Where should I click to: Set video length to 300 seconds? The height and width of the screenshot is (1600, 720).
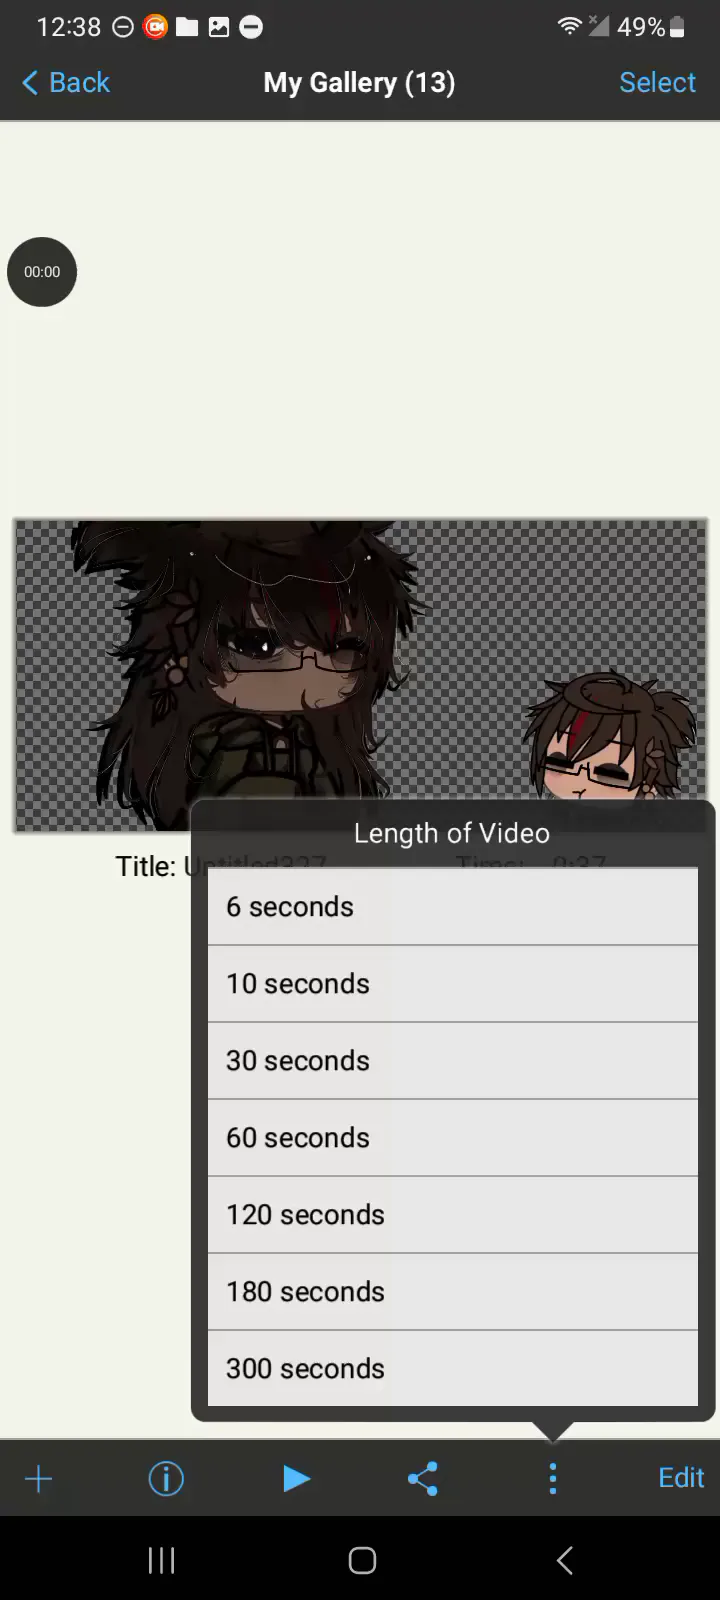453,1369
